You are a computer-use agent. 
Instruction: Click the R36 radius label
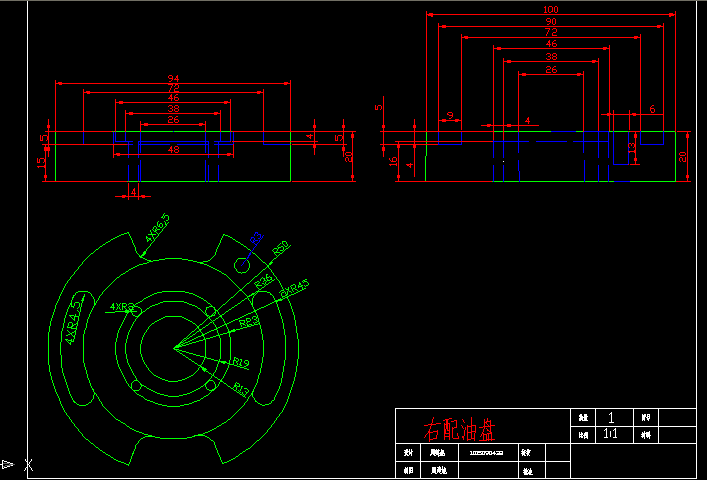tap(264, 281)
